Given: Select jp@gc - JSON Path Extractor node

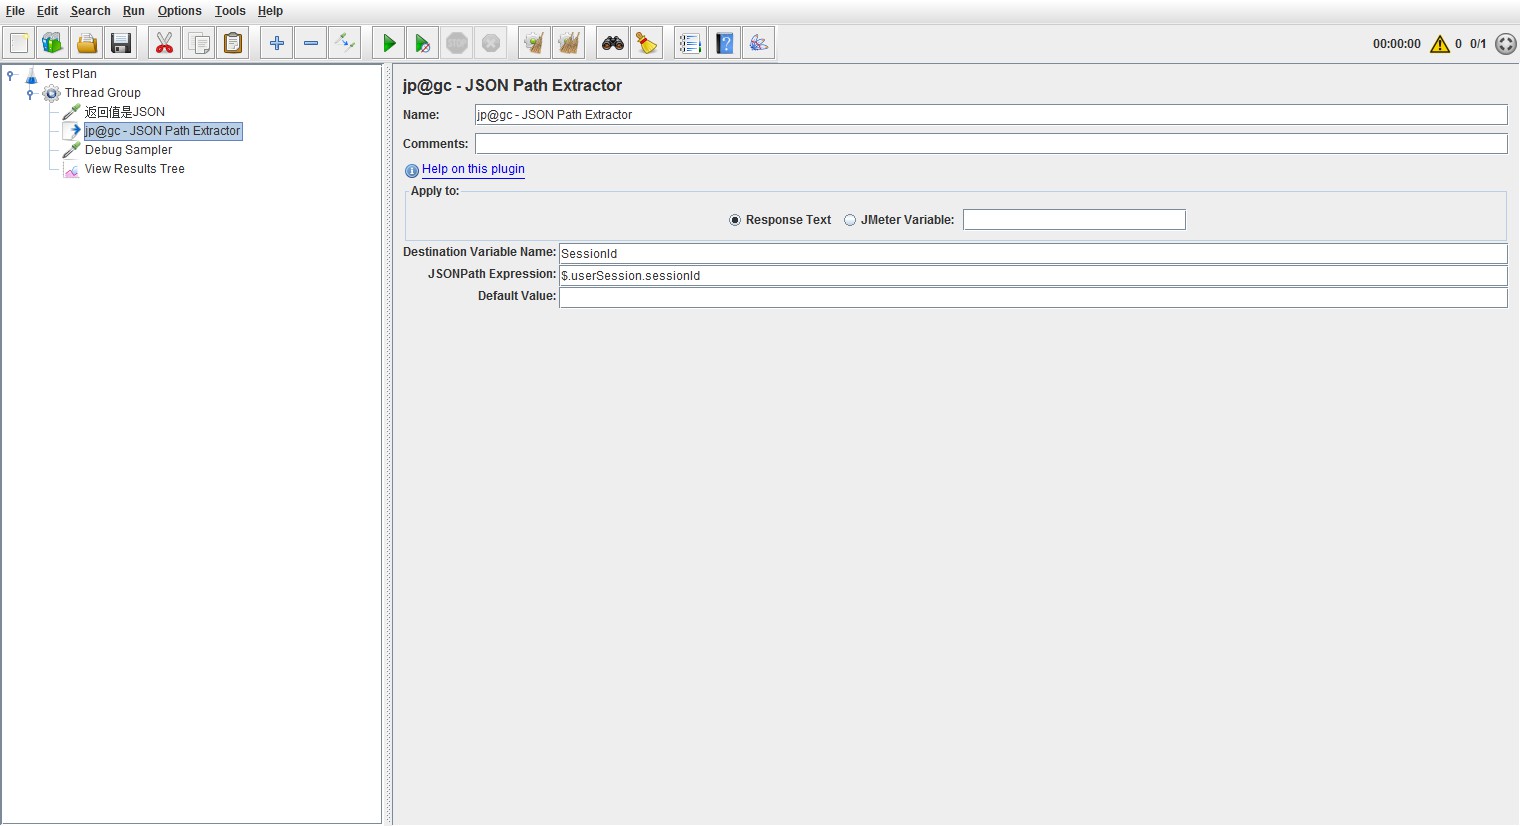Looking at the screenshot, I should click(x=163, y=131).
